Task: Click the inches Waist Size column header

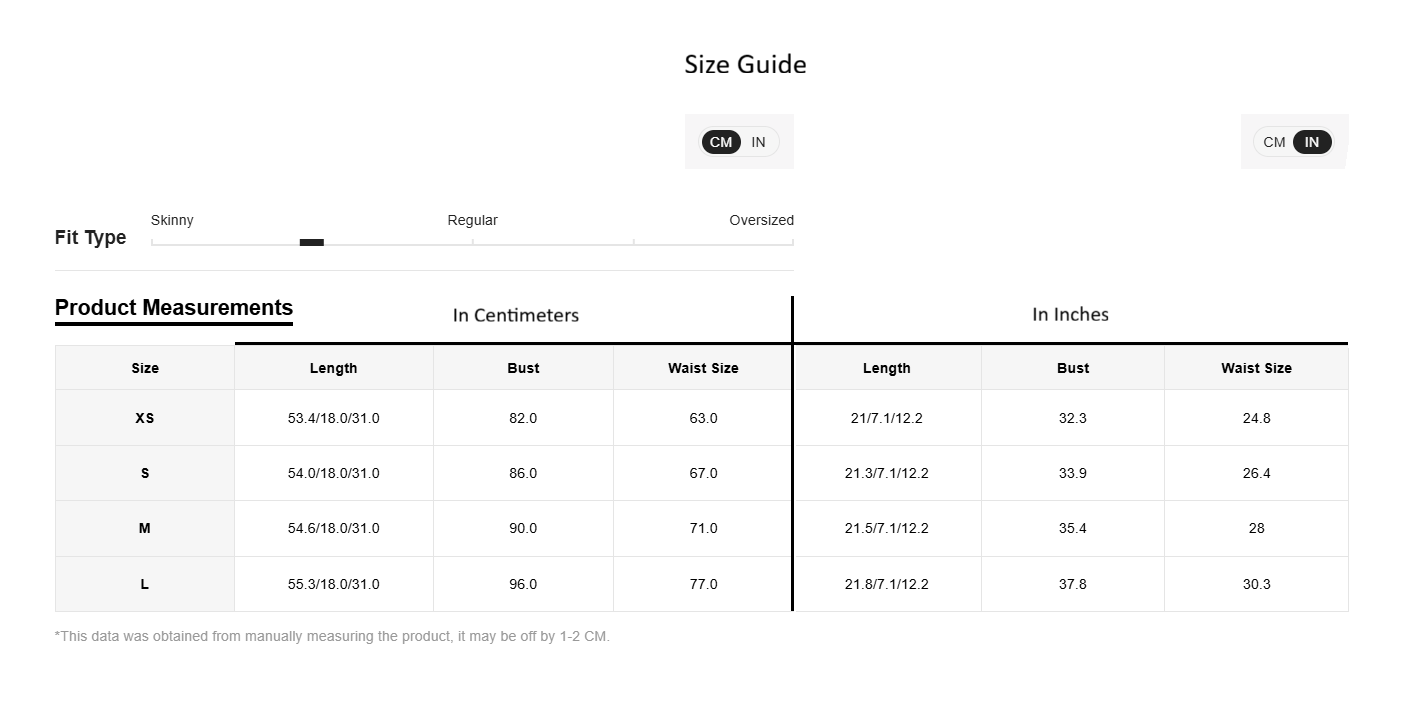Action: tap(1256, 368)
